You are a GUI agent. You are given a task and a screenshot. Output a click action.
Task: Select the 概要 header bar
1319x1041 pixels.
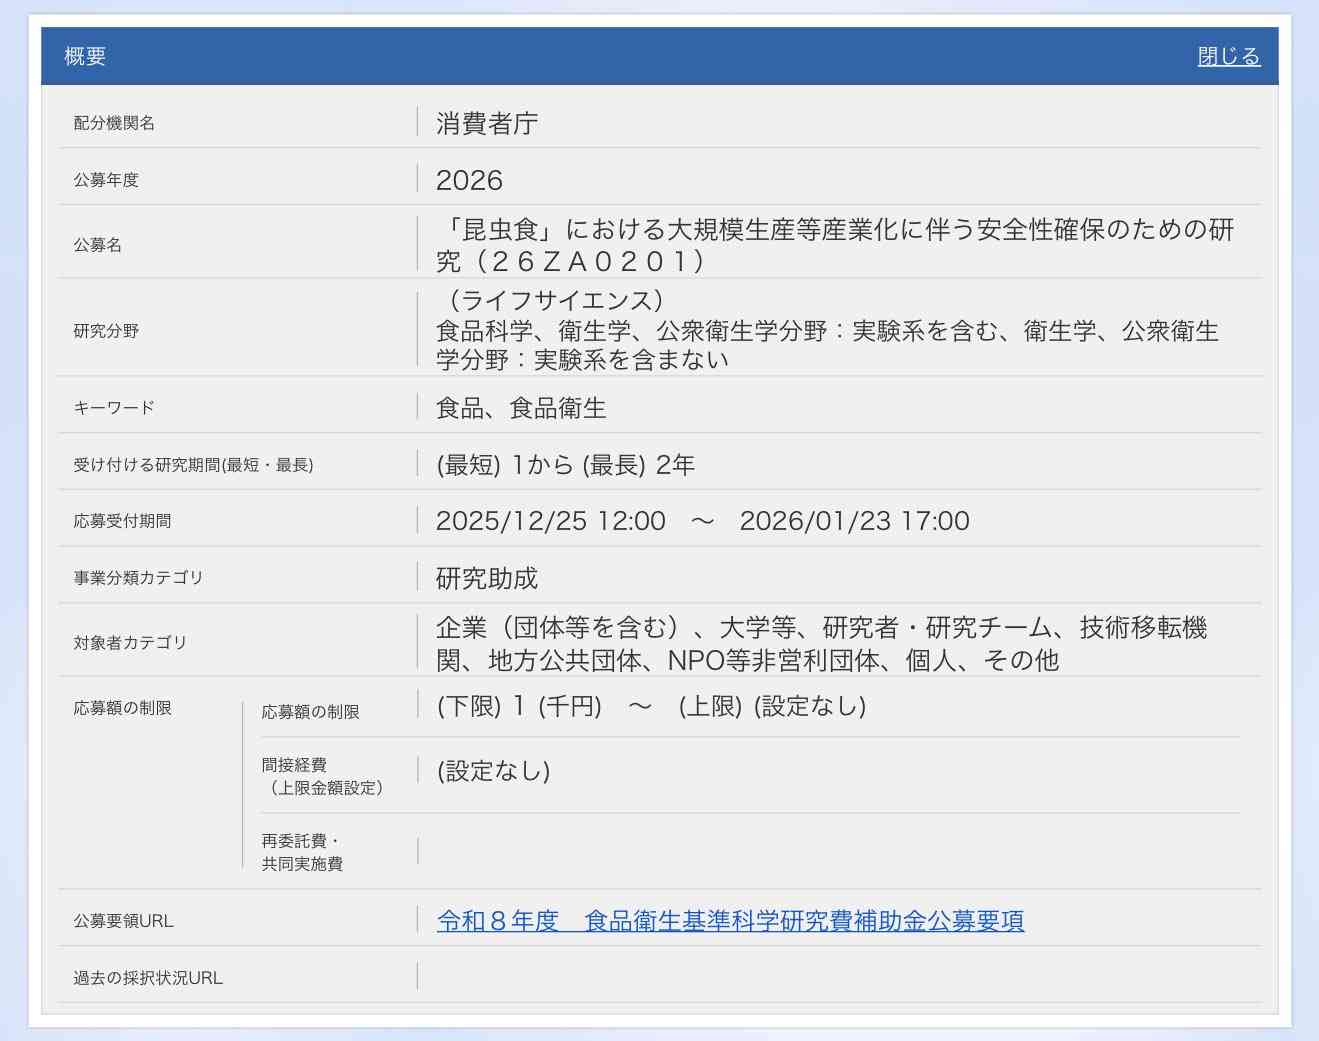(x=85, y=57)
